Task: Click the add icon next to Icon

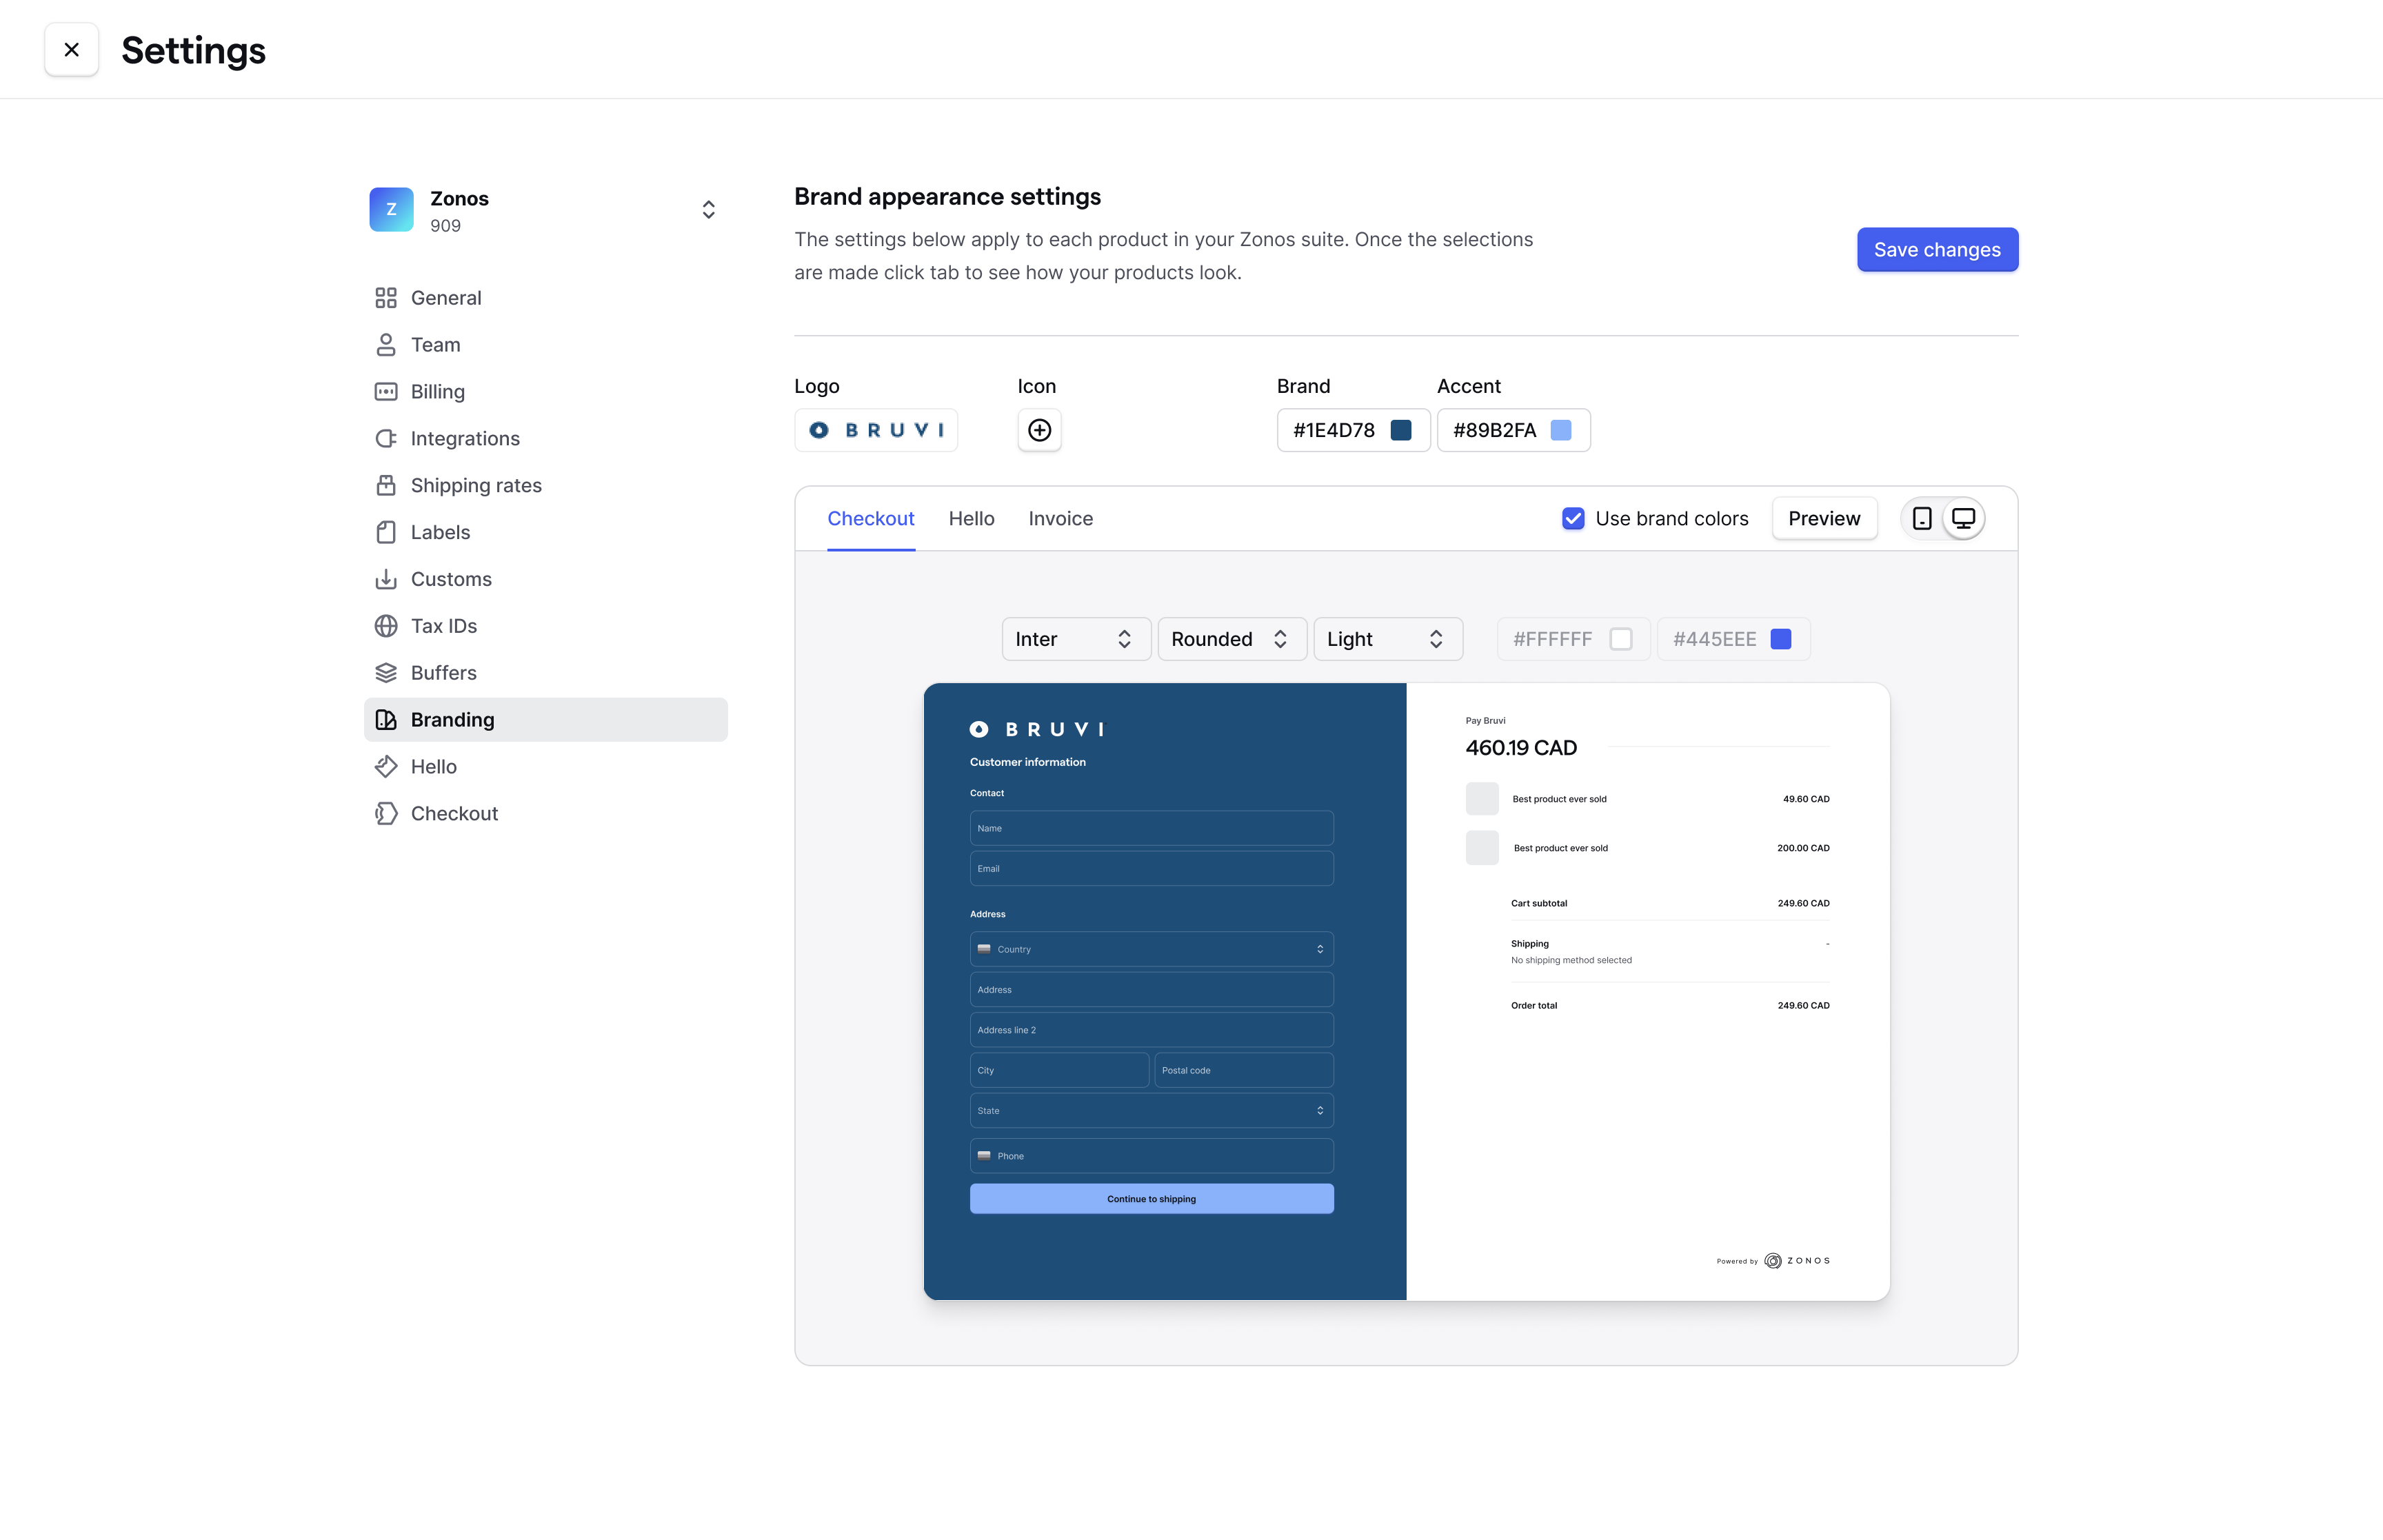Action: tap(1038, 429)
